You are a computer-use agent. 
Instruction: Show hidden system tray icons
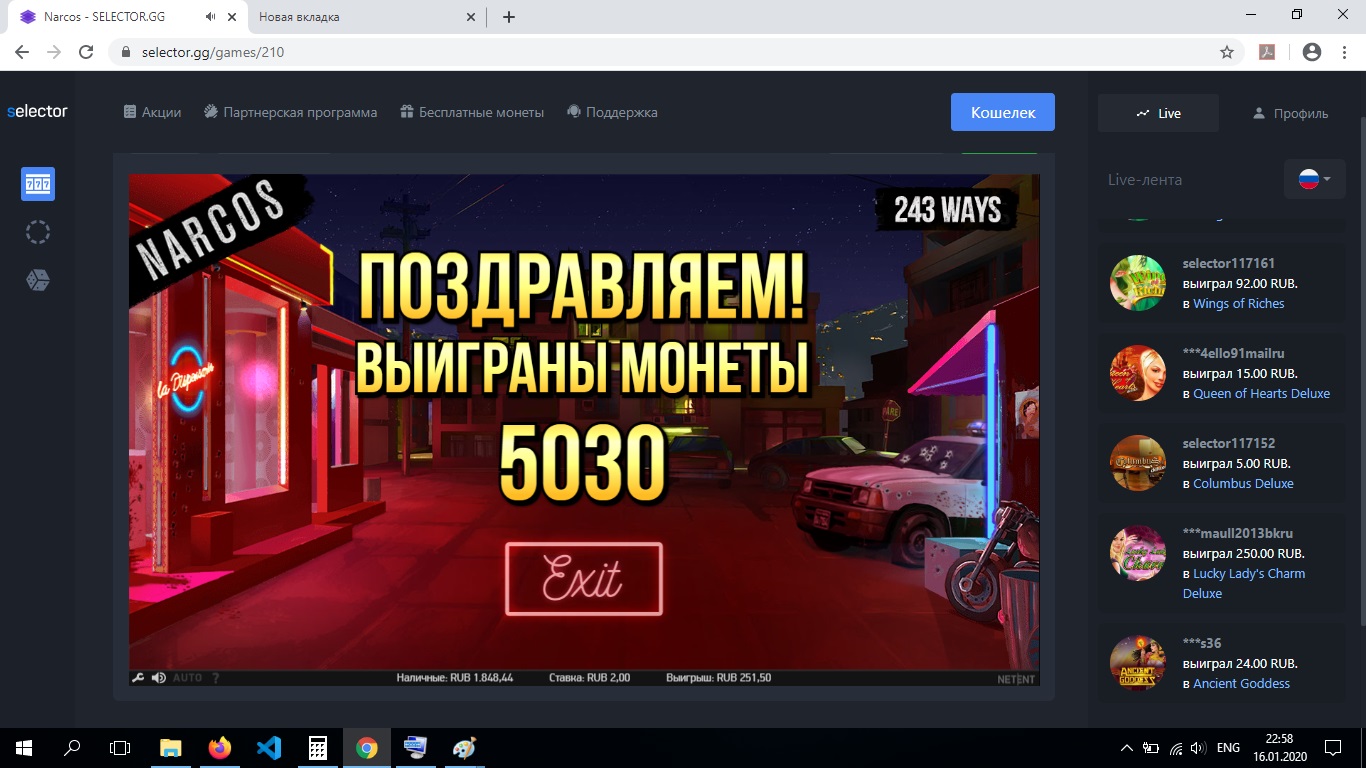(1127, 748)
